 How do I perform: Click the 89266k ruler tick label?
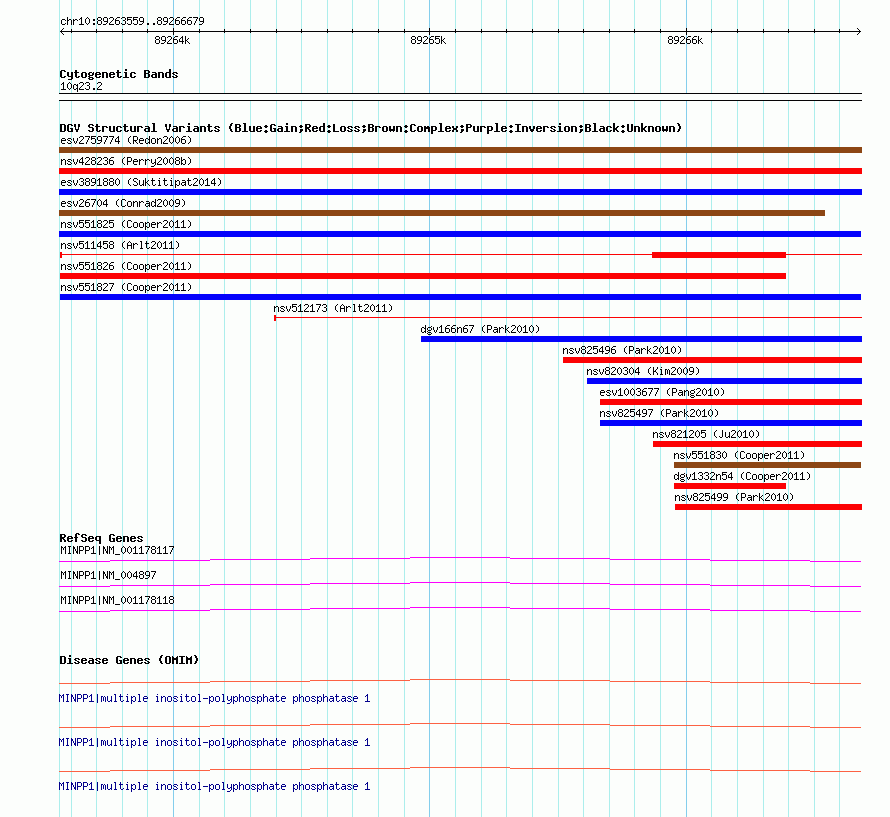[x=685, y=40]
